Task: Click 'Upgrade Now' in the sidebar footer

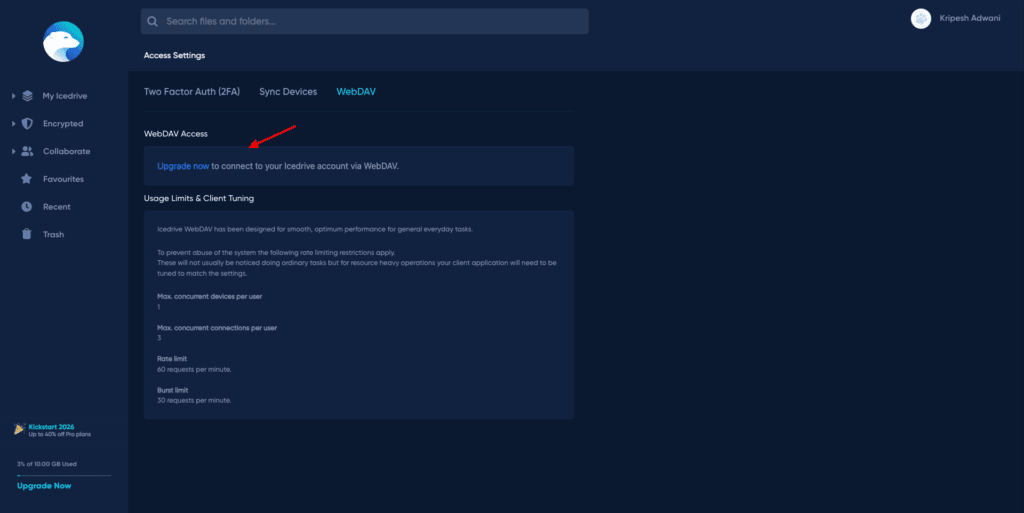Action: click(44, 486)
